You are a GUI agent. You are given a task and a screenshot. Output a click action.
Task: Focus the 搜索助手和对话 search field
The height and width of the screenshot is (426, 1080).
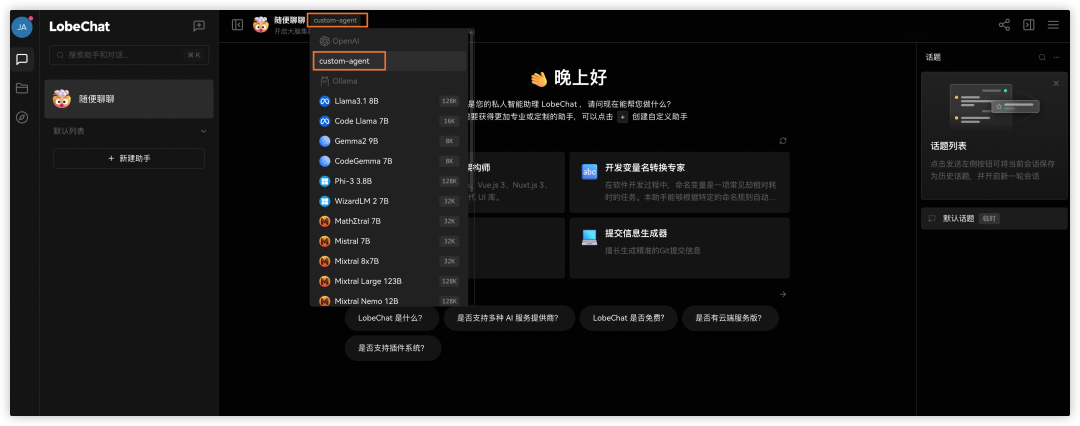(x=129, y=54)
